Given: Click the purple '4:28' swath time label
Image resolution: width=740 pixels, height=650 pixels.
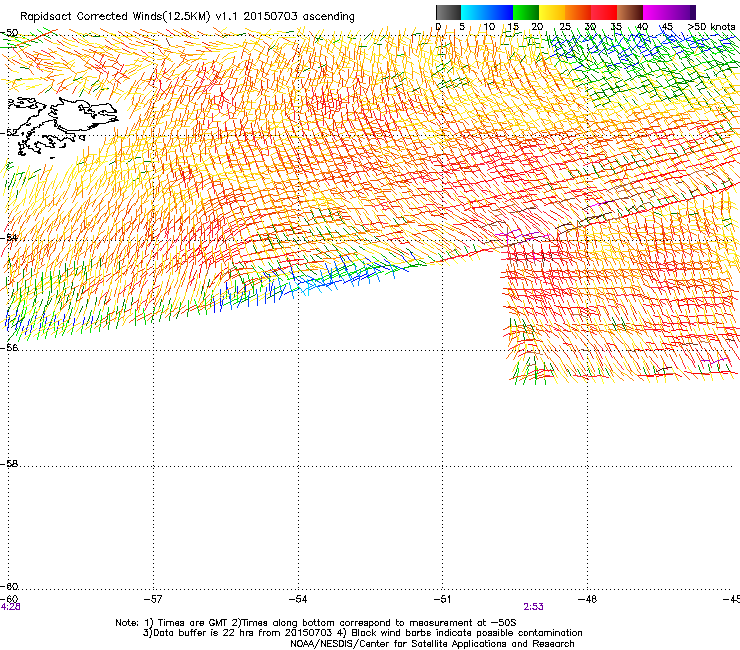Looking at the screenshot, I should point(10,607).
